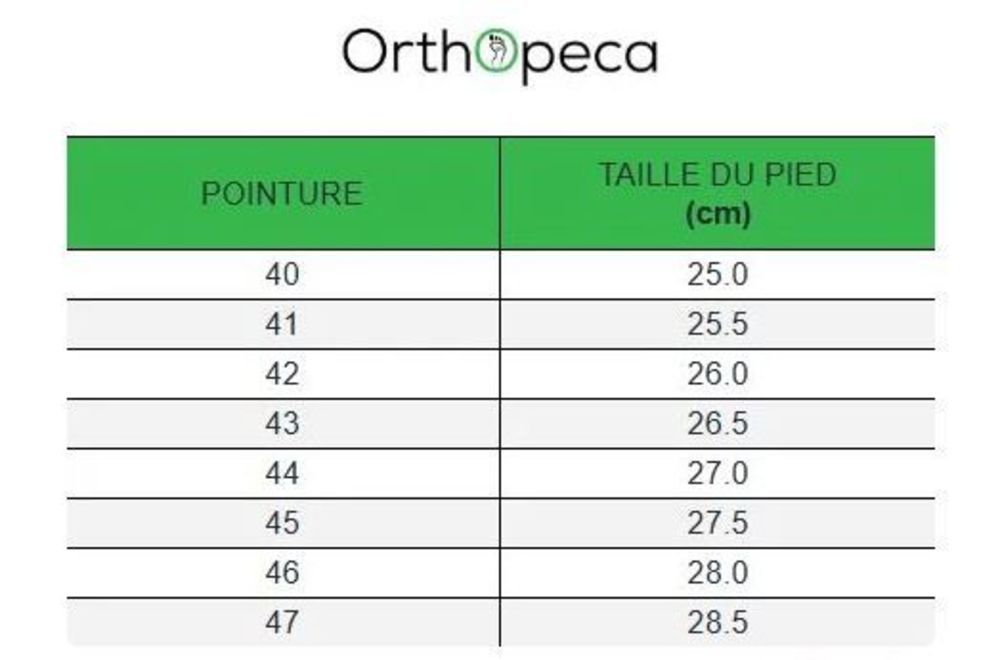The width and height of the screenshot is (1000, 660).
Task: Click shoe size 43 cell
Action: click(283, 423)
